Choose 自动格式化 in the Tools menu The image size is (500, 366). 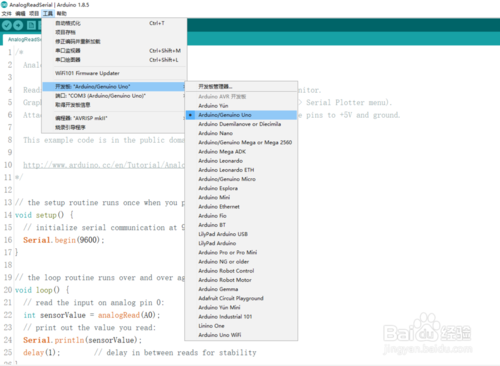click(x=114, y=23)
